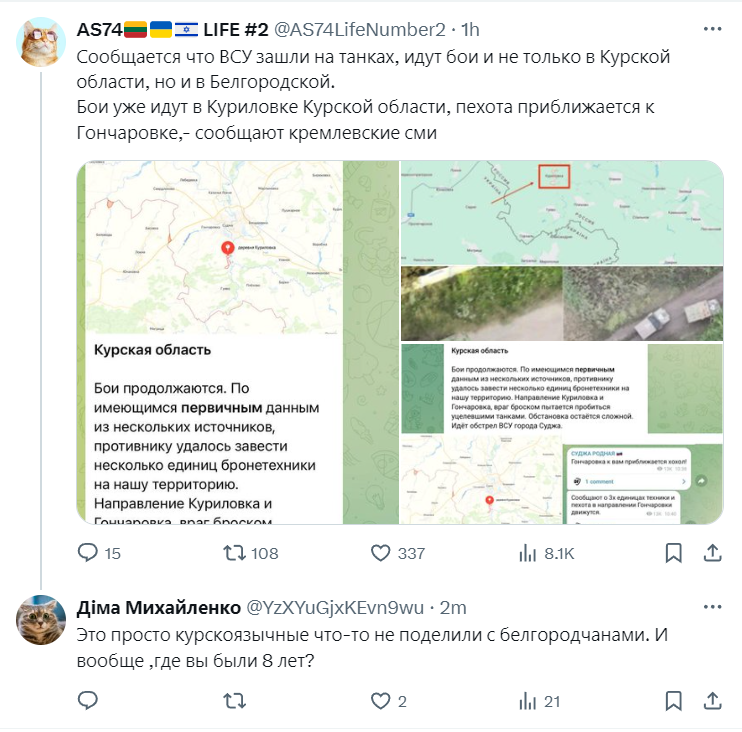Retweet the post with 108 reposts
The image size is (742, 732).
250,553
